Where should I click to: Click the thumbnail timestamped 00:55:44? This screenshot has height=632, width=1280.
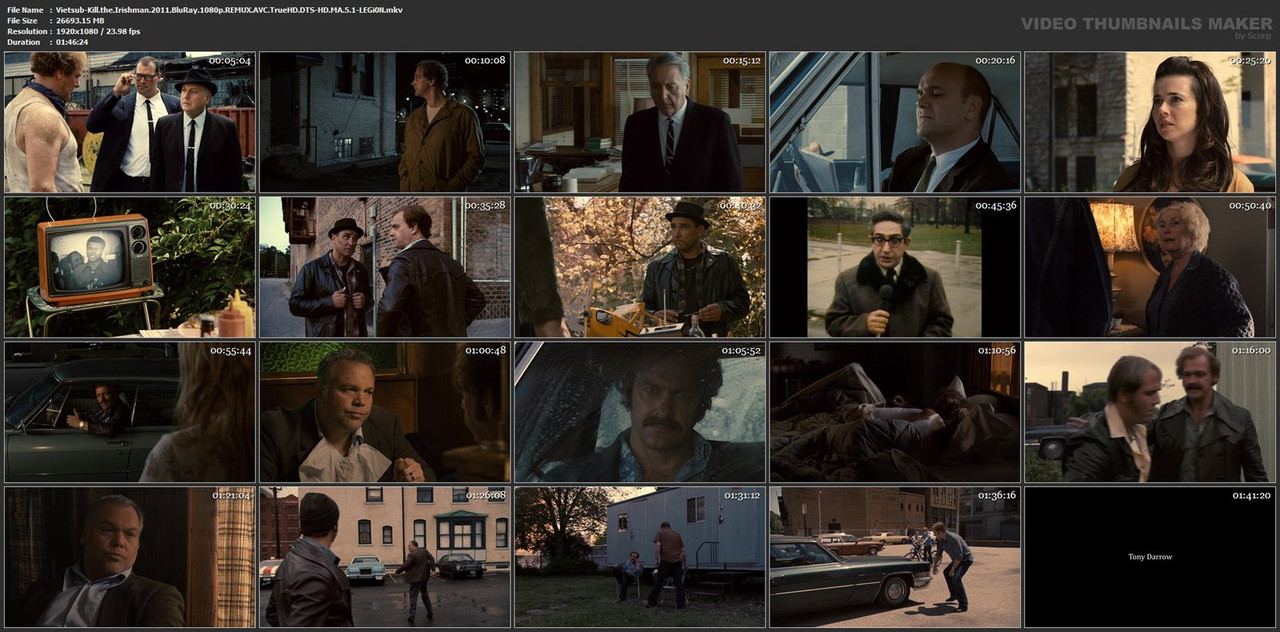click(130, 412)
